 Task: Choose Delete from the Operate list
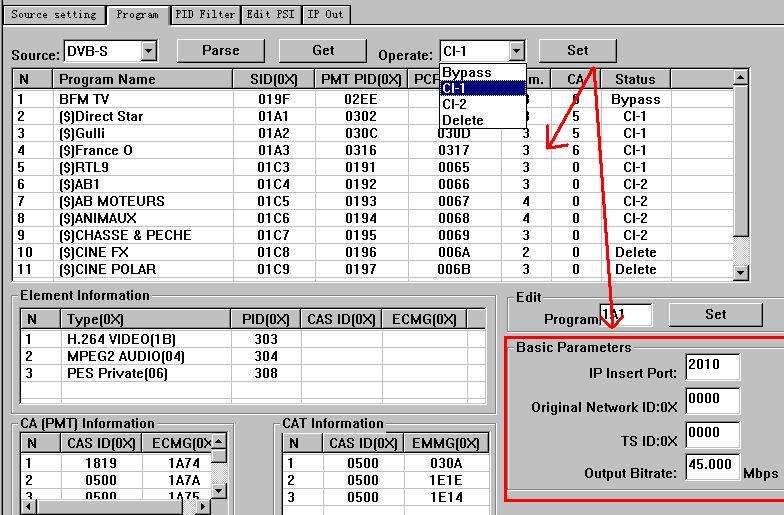(x=482, y=120)
